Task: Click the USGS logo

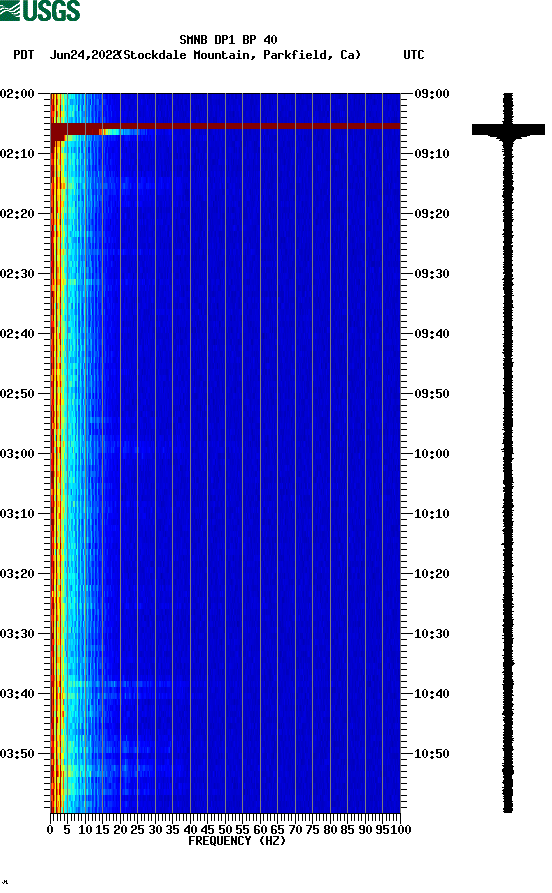Action: click(40, 10)
